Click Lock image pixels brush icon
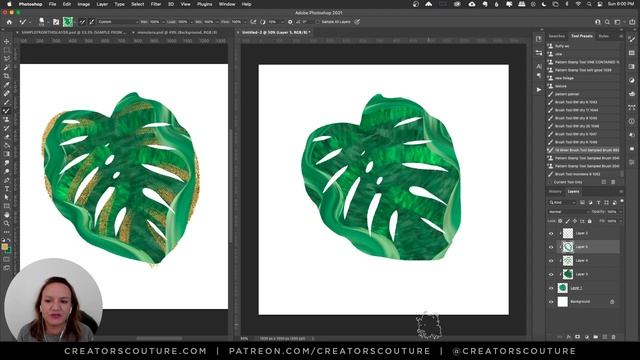Viewport: 640px width, 360px height. 567,221
